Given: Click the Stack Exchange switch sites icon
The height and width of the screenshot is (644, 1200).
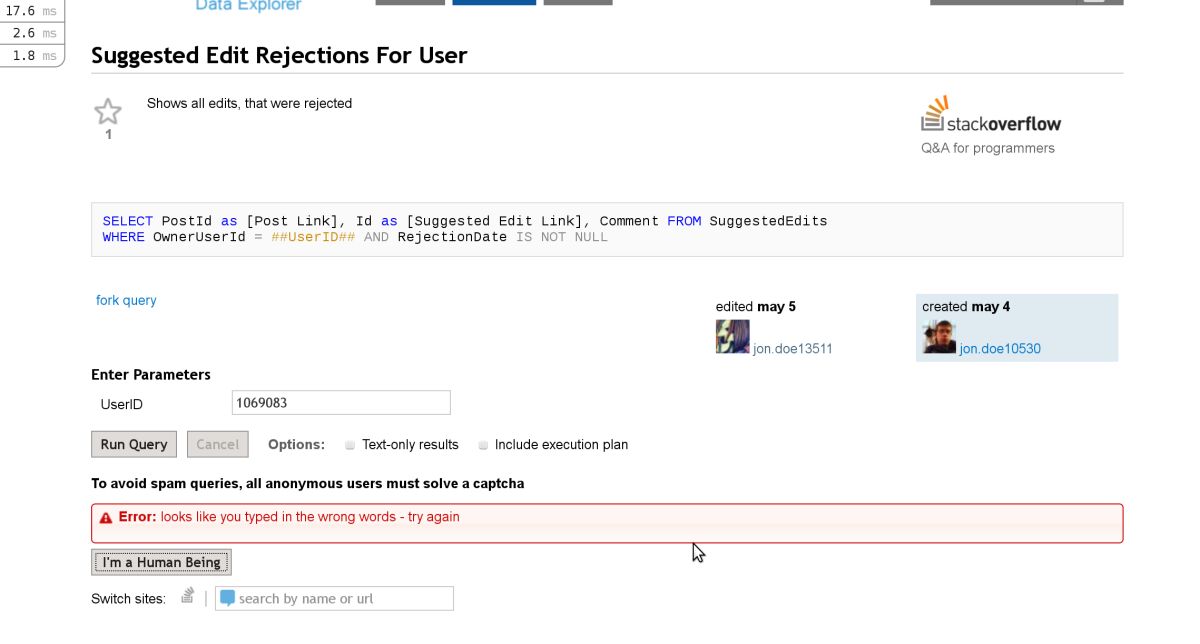Looking at the screenshot, I should (x=188, y=597).
